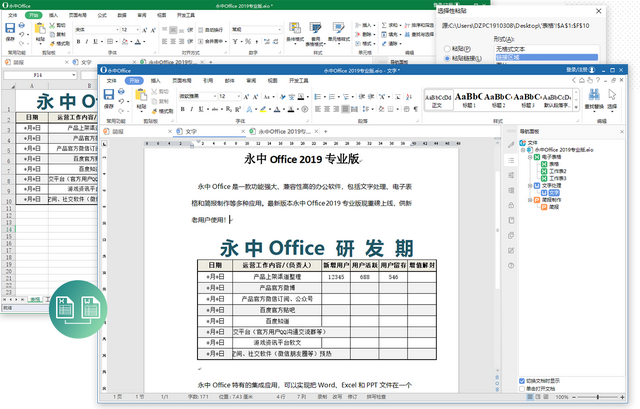640x409 pixels.
Task: Collapse the 电子表格 node in the navigation tree
Action: (530, 157)
